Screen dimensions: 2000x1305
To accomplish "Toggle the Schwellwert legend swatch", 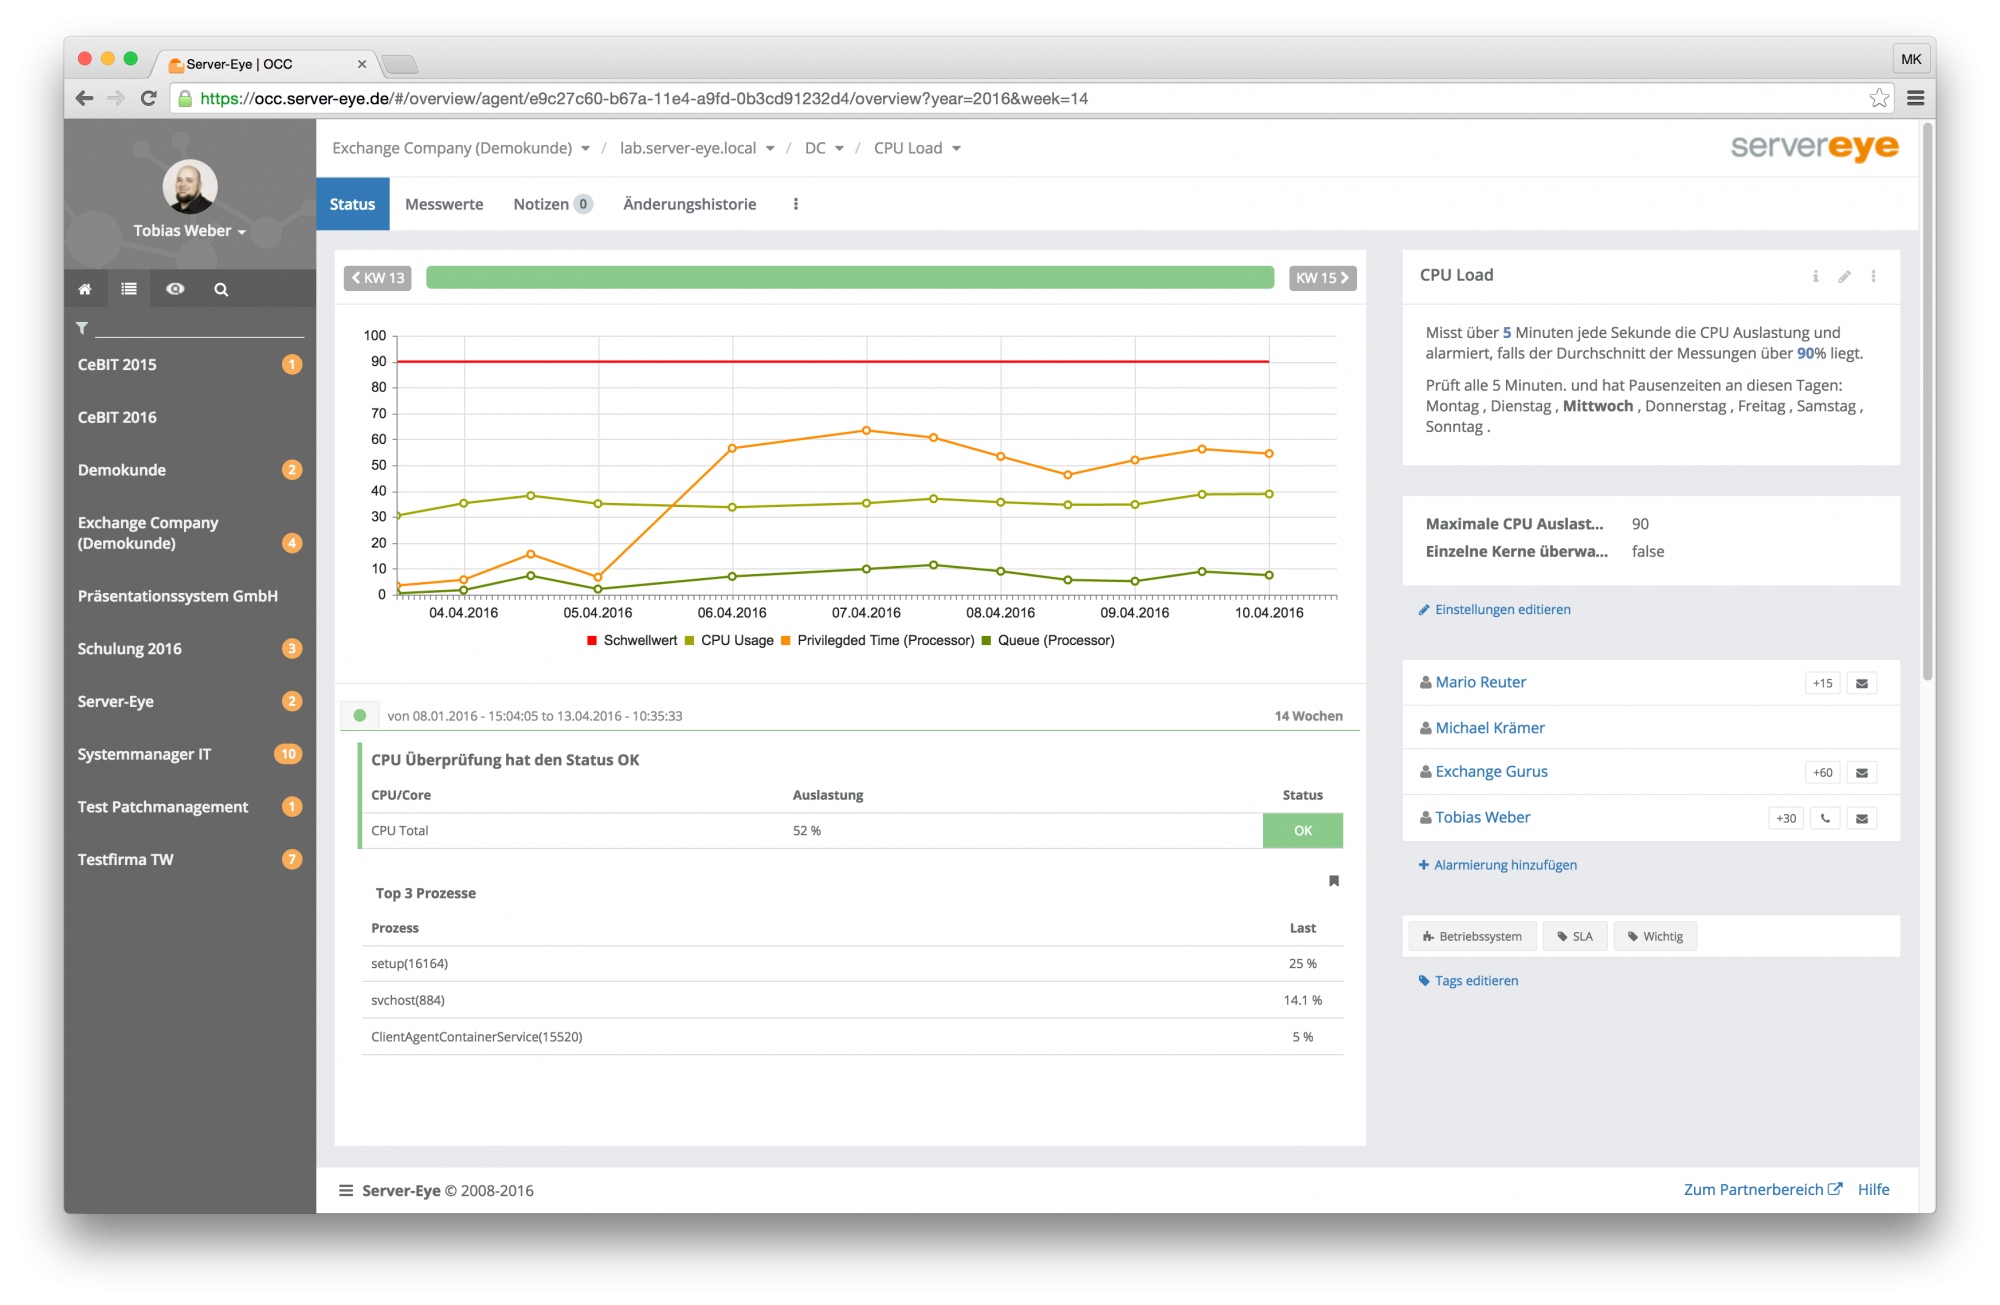I will coord(592,640).
